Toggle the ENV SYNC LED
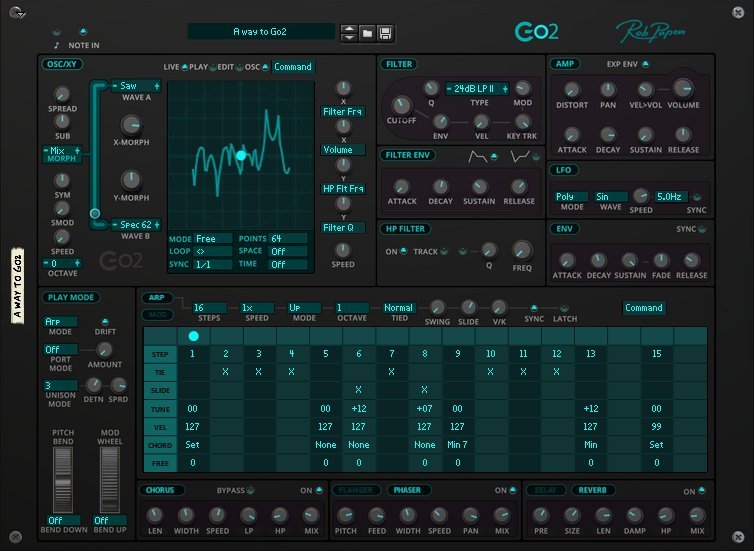This screenshot has height=551, width=754. [702, 229]
